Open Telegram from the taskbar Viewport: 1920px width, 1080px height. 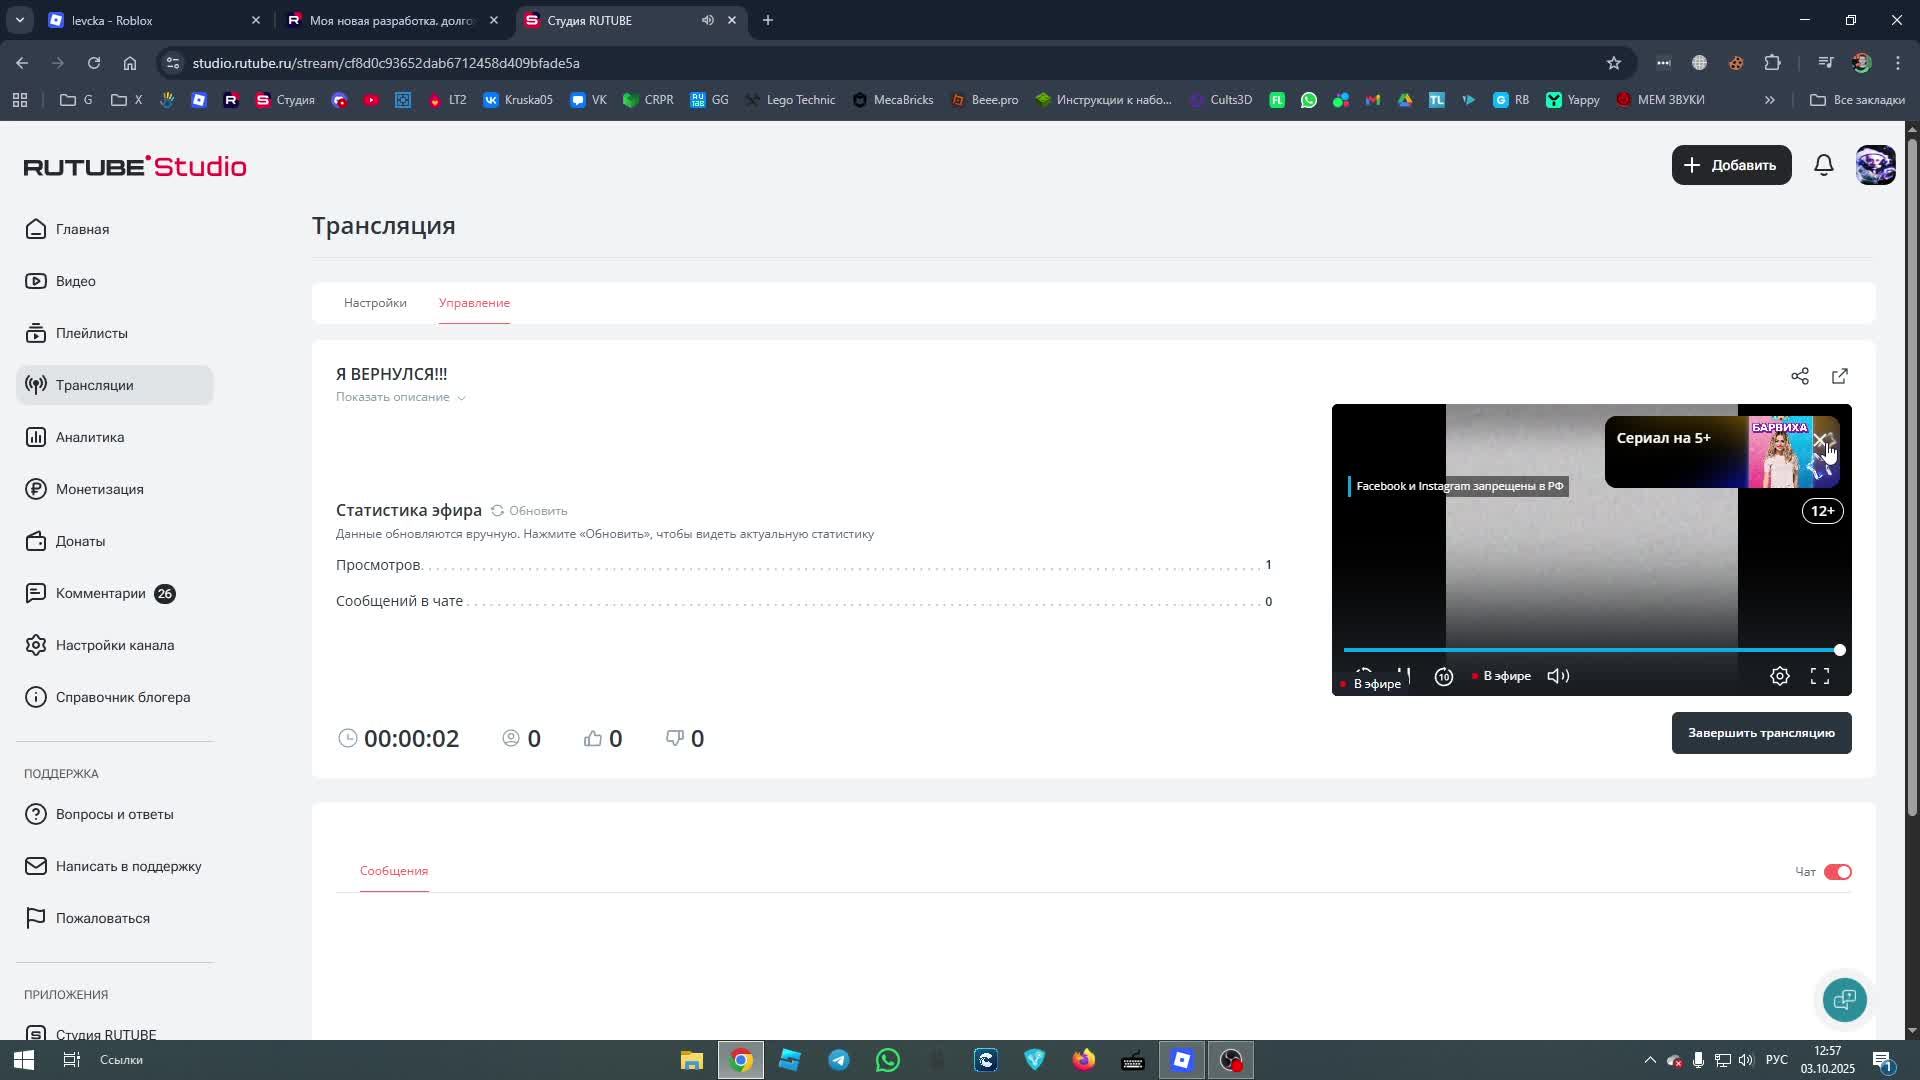[x=838, y=1060]
